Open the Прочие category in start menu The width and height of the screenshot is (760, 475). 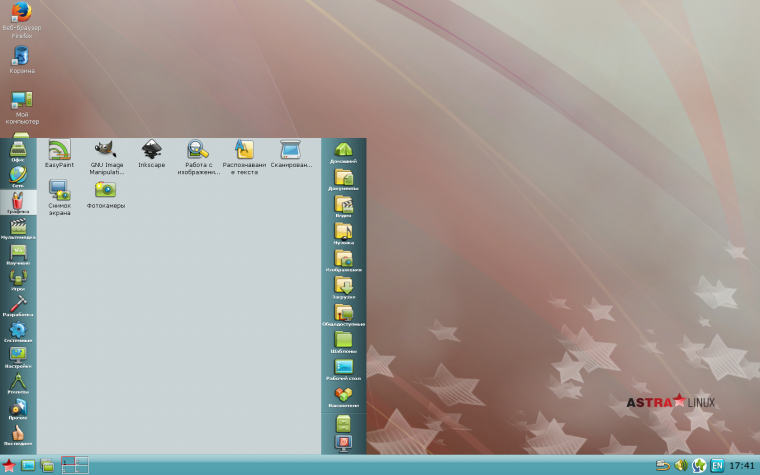[x=18, y=409]
